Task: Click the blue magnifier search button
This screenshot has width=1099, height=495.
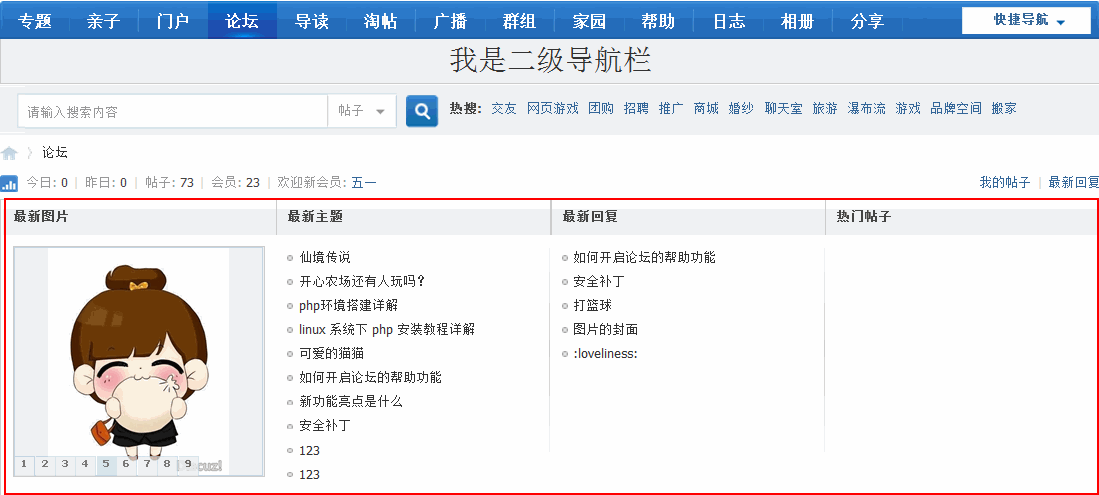Action: point(422,111)
